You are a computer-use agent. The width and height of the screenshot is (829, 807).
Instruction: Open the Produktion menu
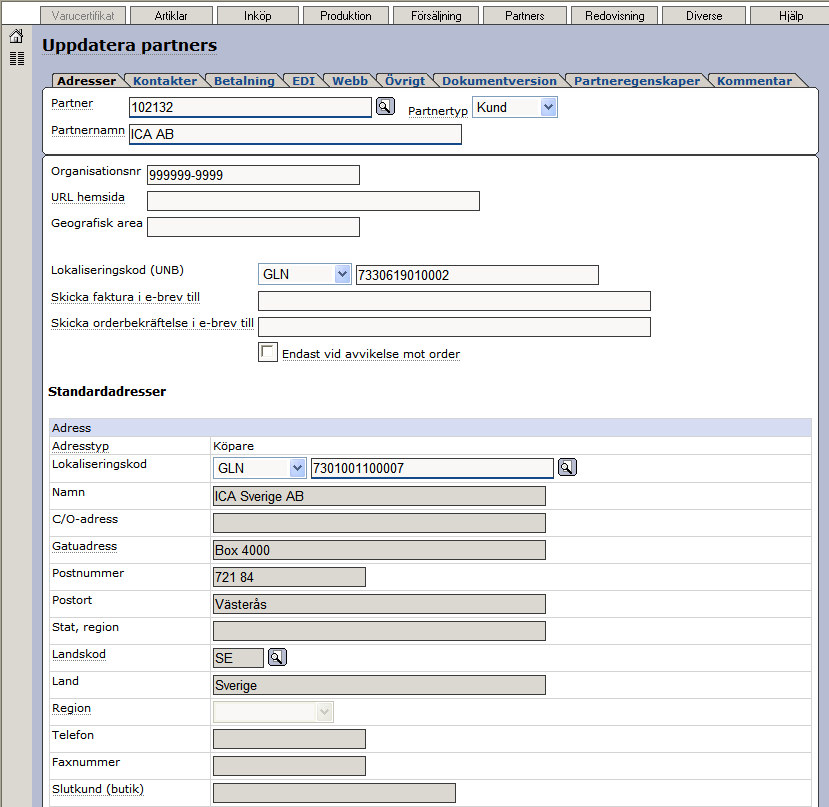pos(346,16)
